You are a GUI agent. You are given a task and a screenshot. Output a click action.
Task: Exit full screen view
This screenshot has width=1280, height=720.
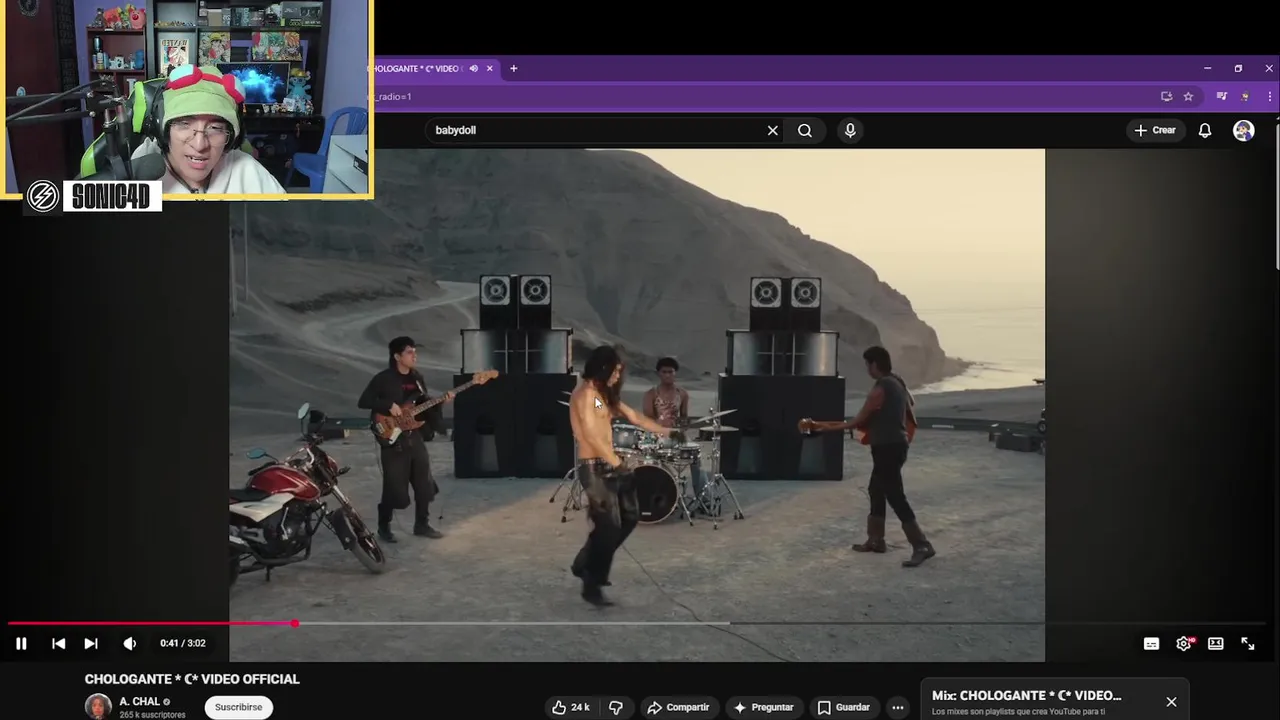(x=1248, y=644)
